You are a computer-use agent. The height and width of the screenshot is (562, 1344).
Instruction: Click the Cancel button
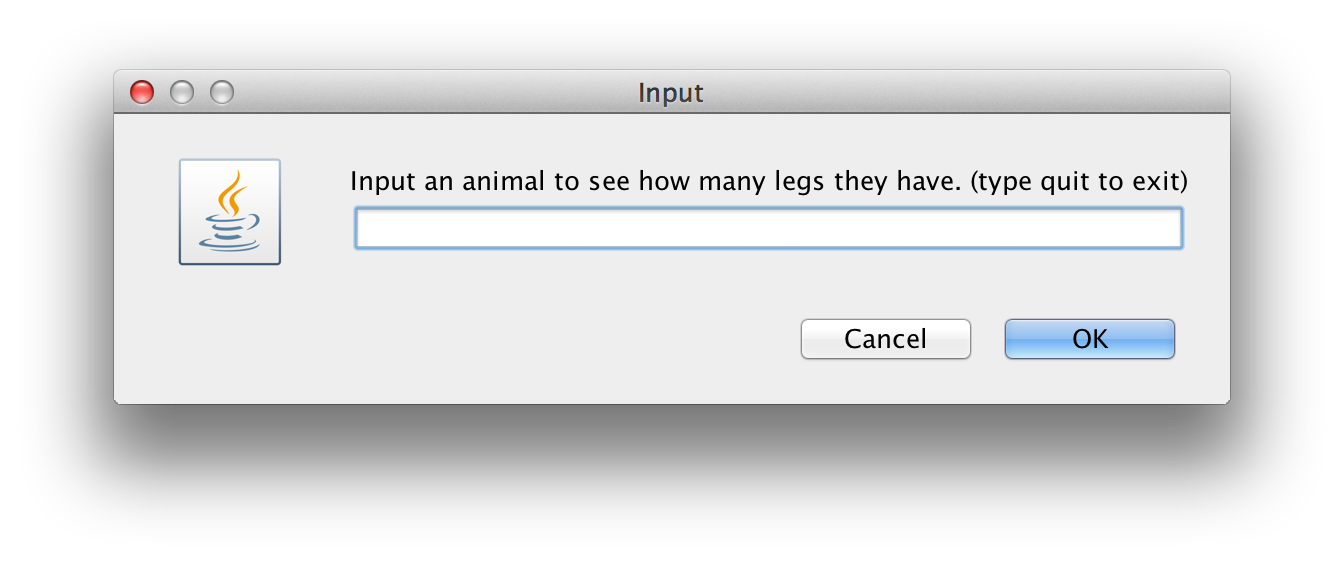[x=885, y=339]
